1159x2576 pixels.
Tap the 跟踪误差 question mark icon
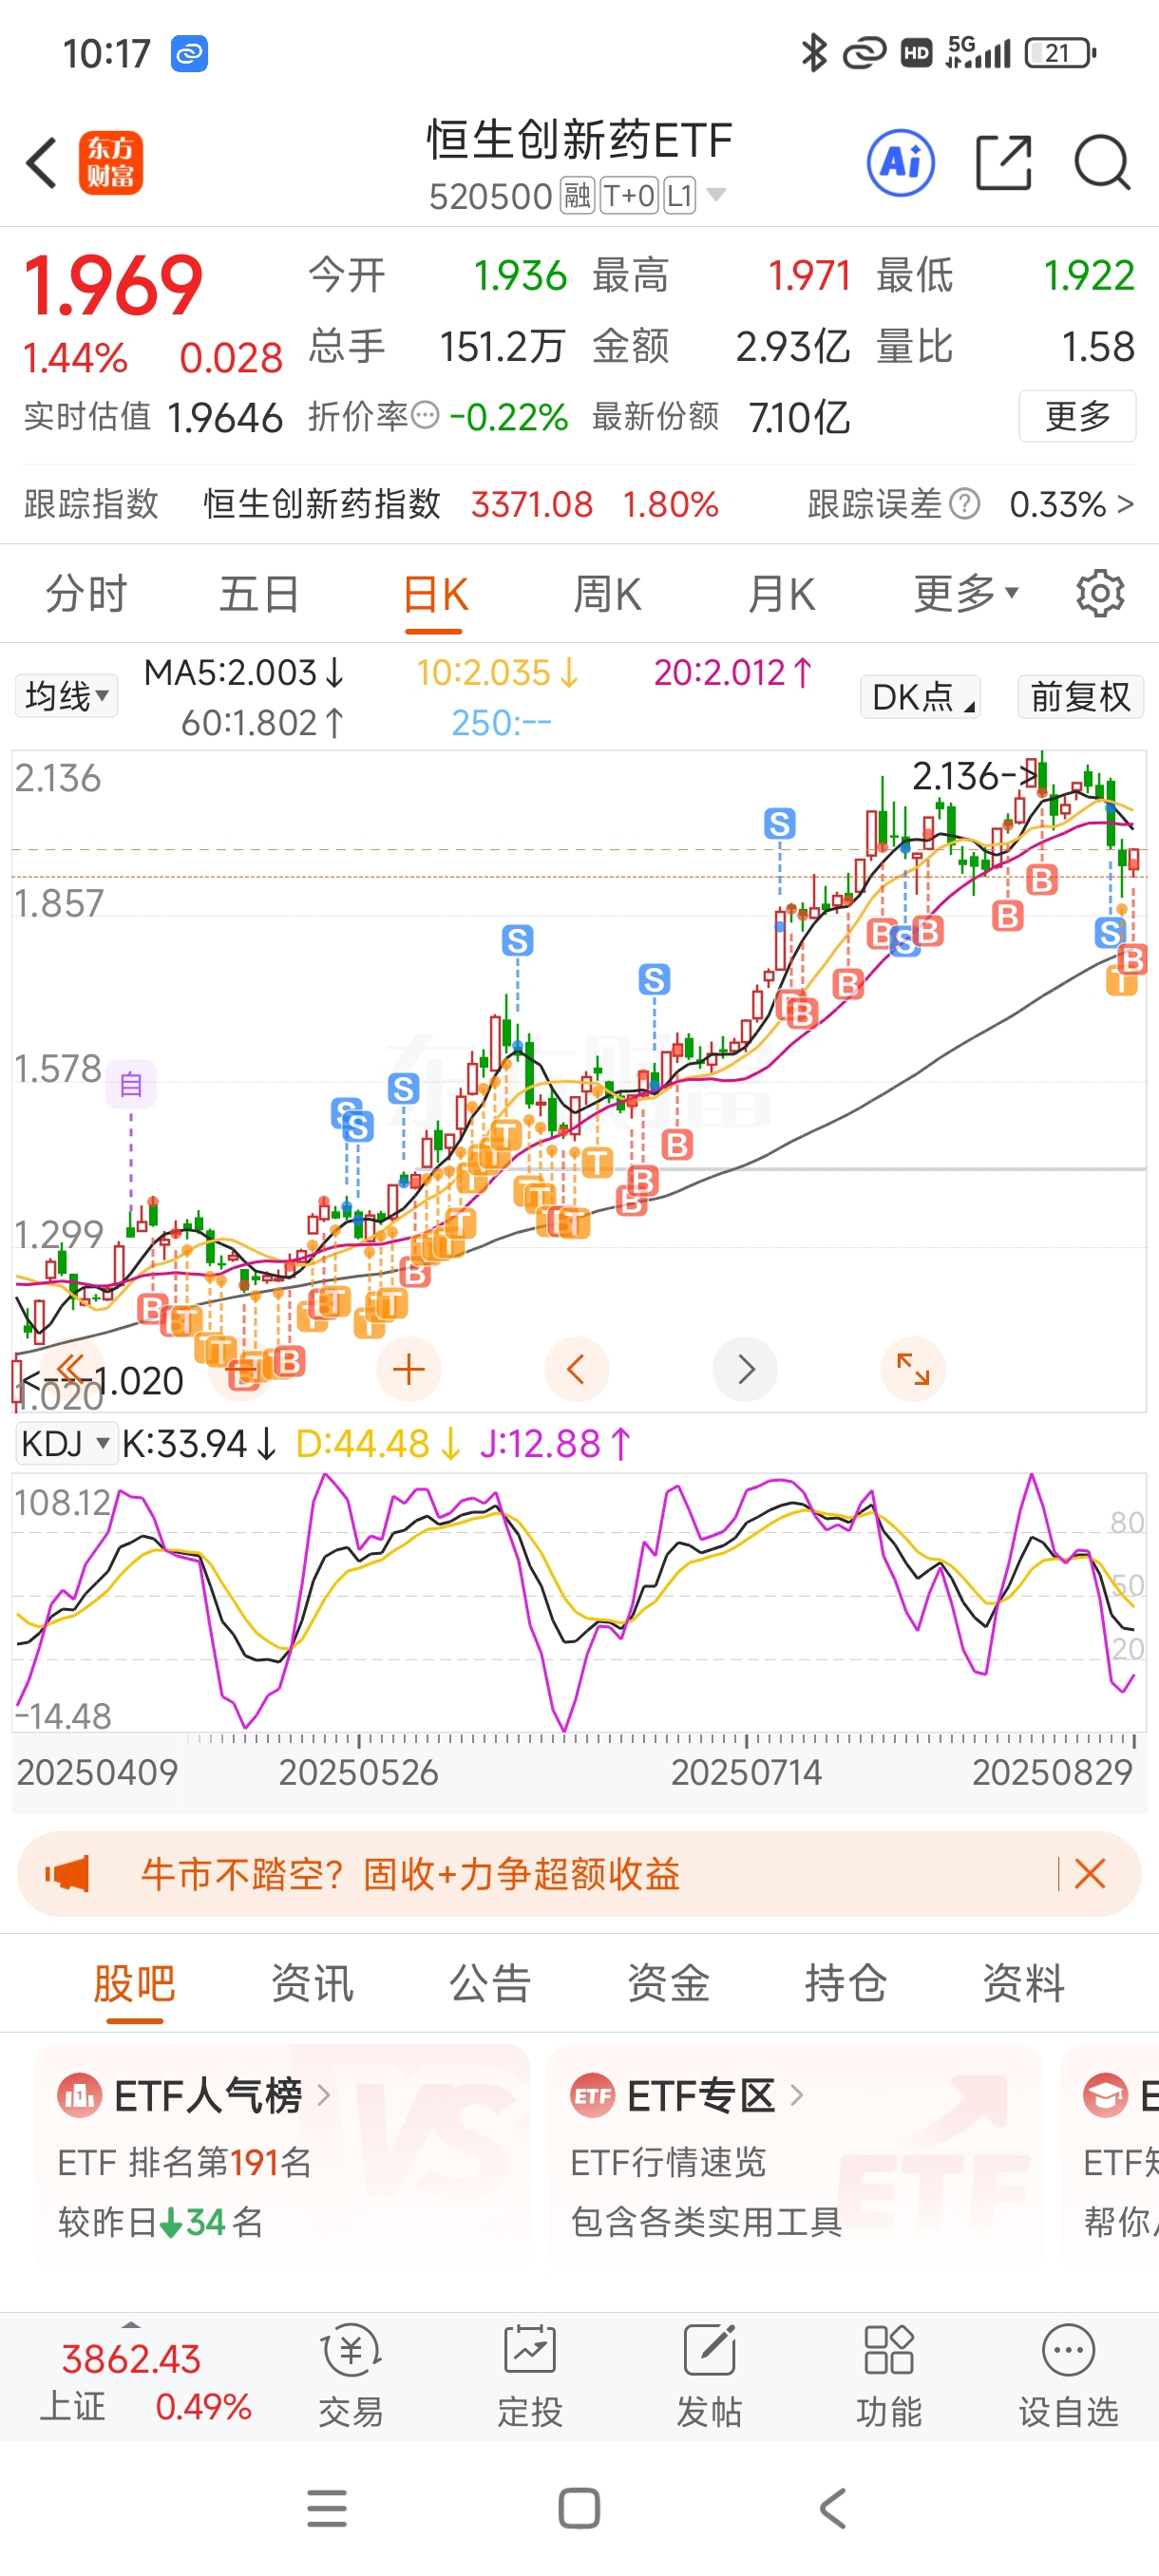pos(964,504)
